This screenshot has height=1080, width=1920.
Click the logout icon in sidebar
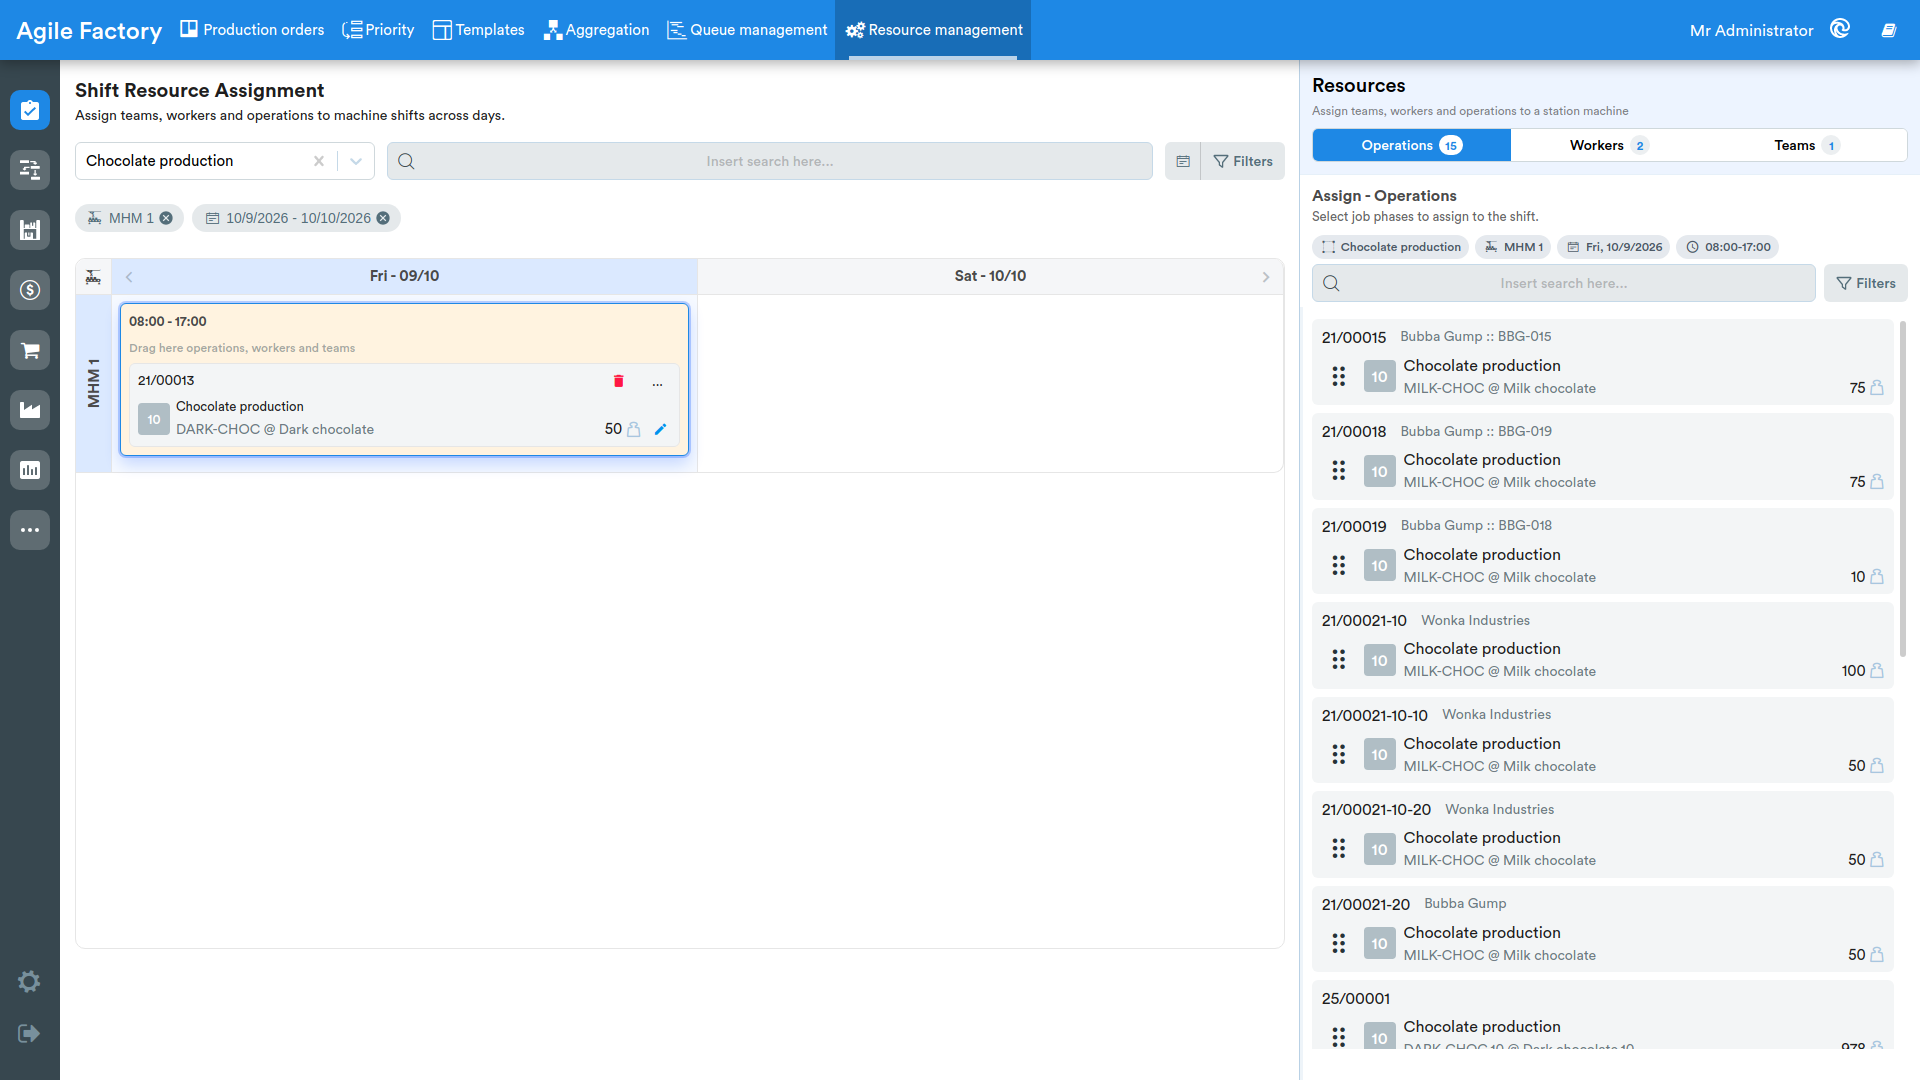(29, 1033)
